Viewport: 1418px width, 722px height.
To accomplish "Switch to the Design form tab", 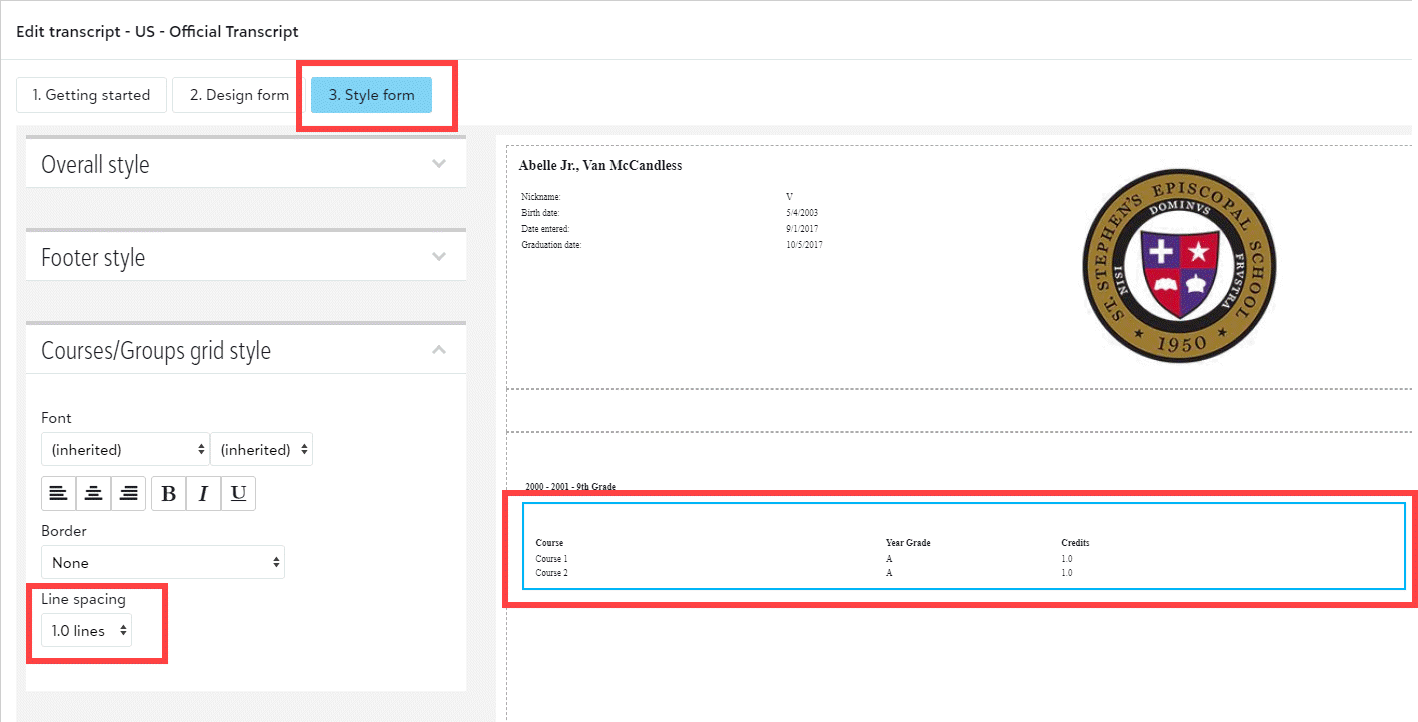I will (x=240, y=95).
